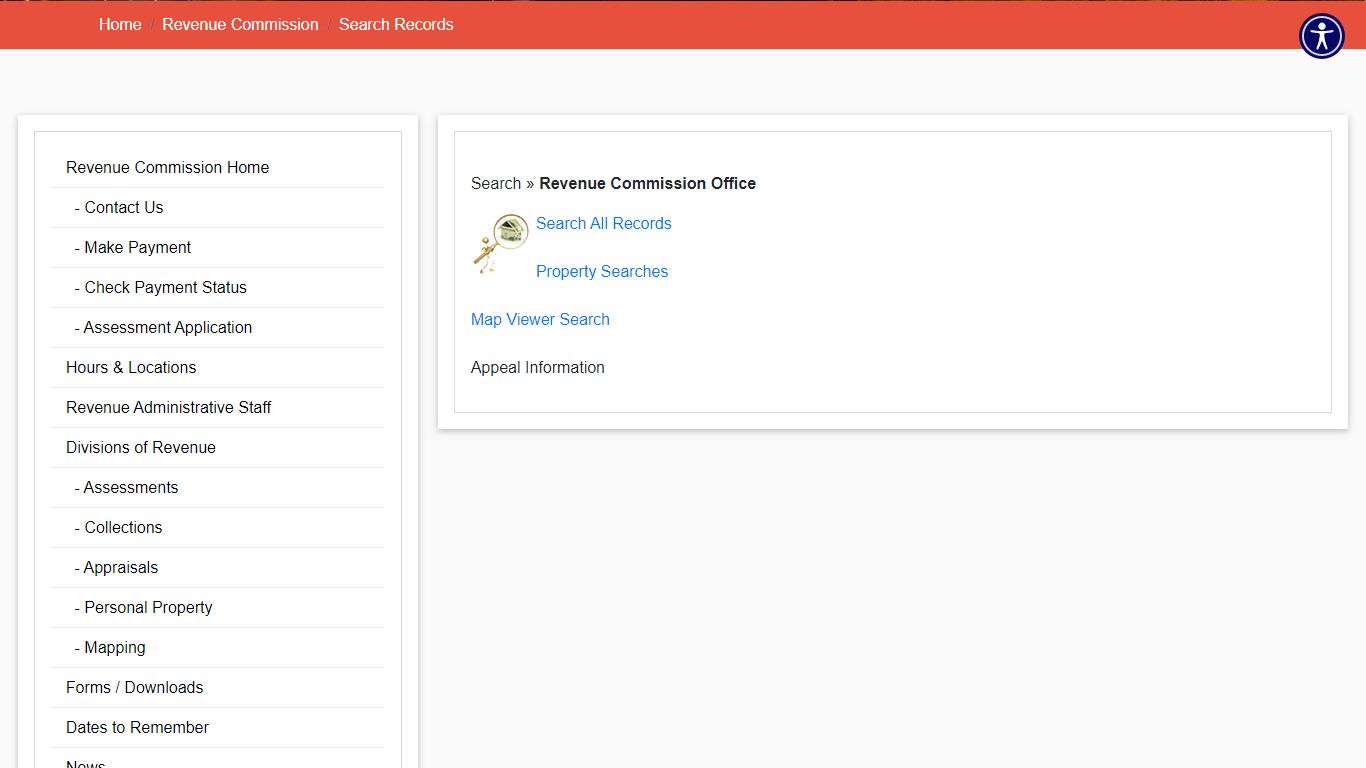Launch Map Viewer Search
The height and width of the screenshot is (768, 1366).
540,319
